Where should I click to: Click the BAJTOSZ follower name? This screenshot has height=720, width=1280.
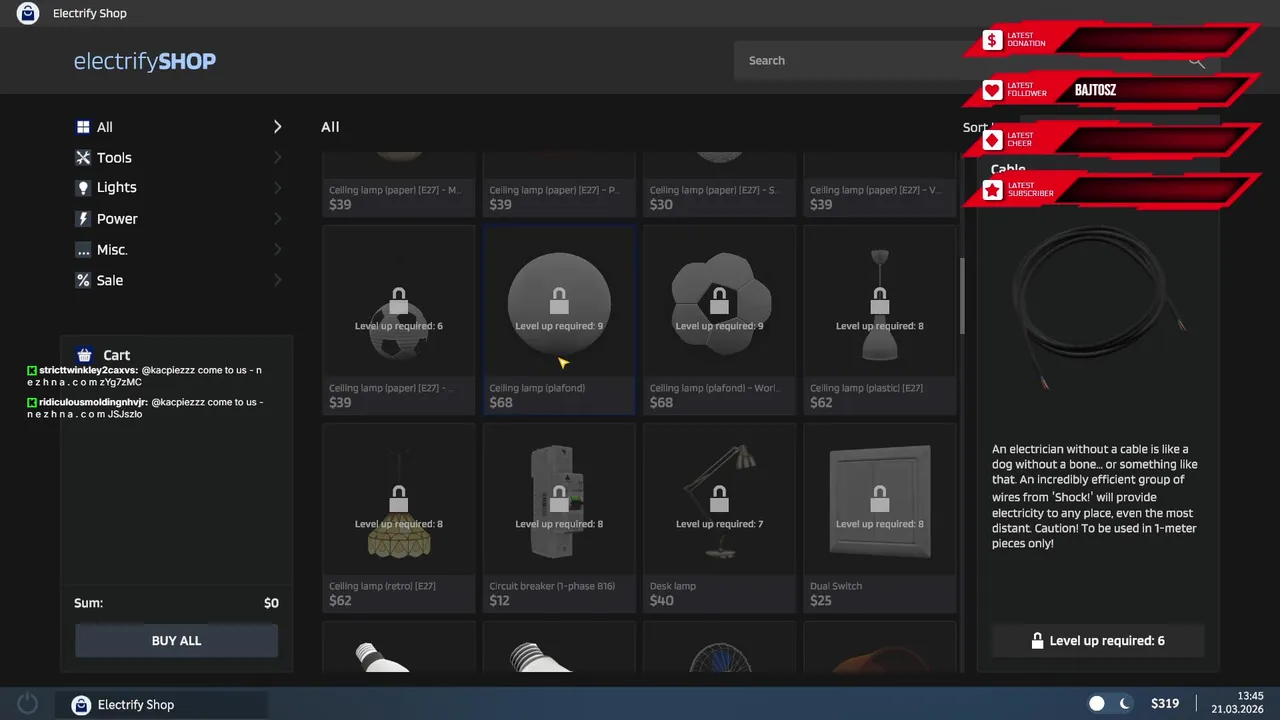(x=1095, y=90)
